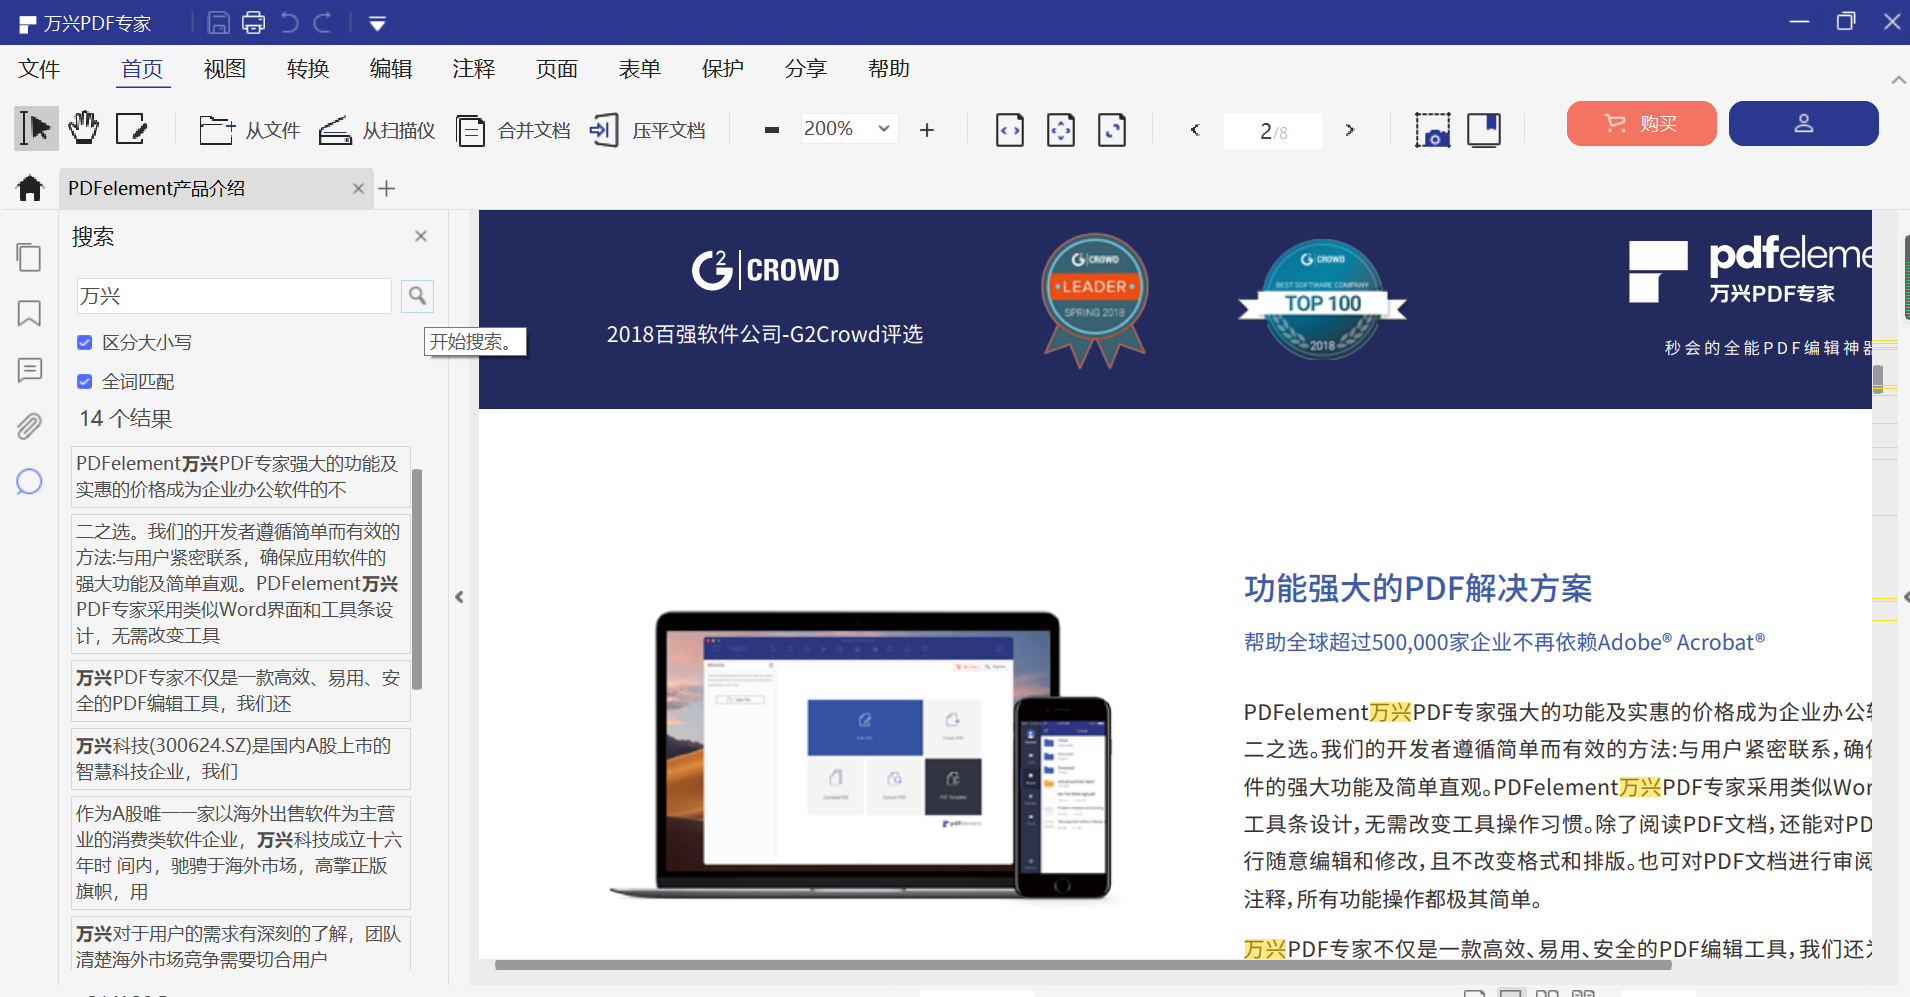
Task: Start the search with the magnifier button
Action: coord(417,295)
